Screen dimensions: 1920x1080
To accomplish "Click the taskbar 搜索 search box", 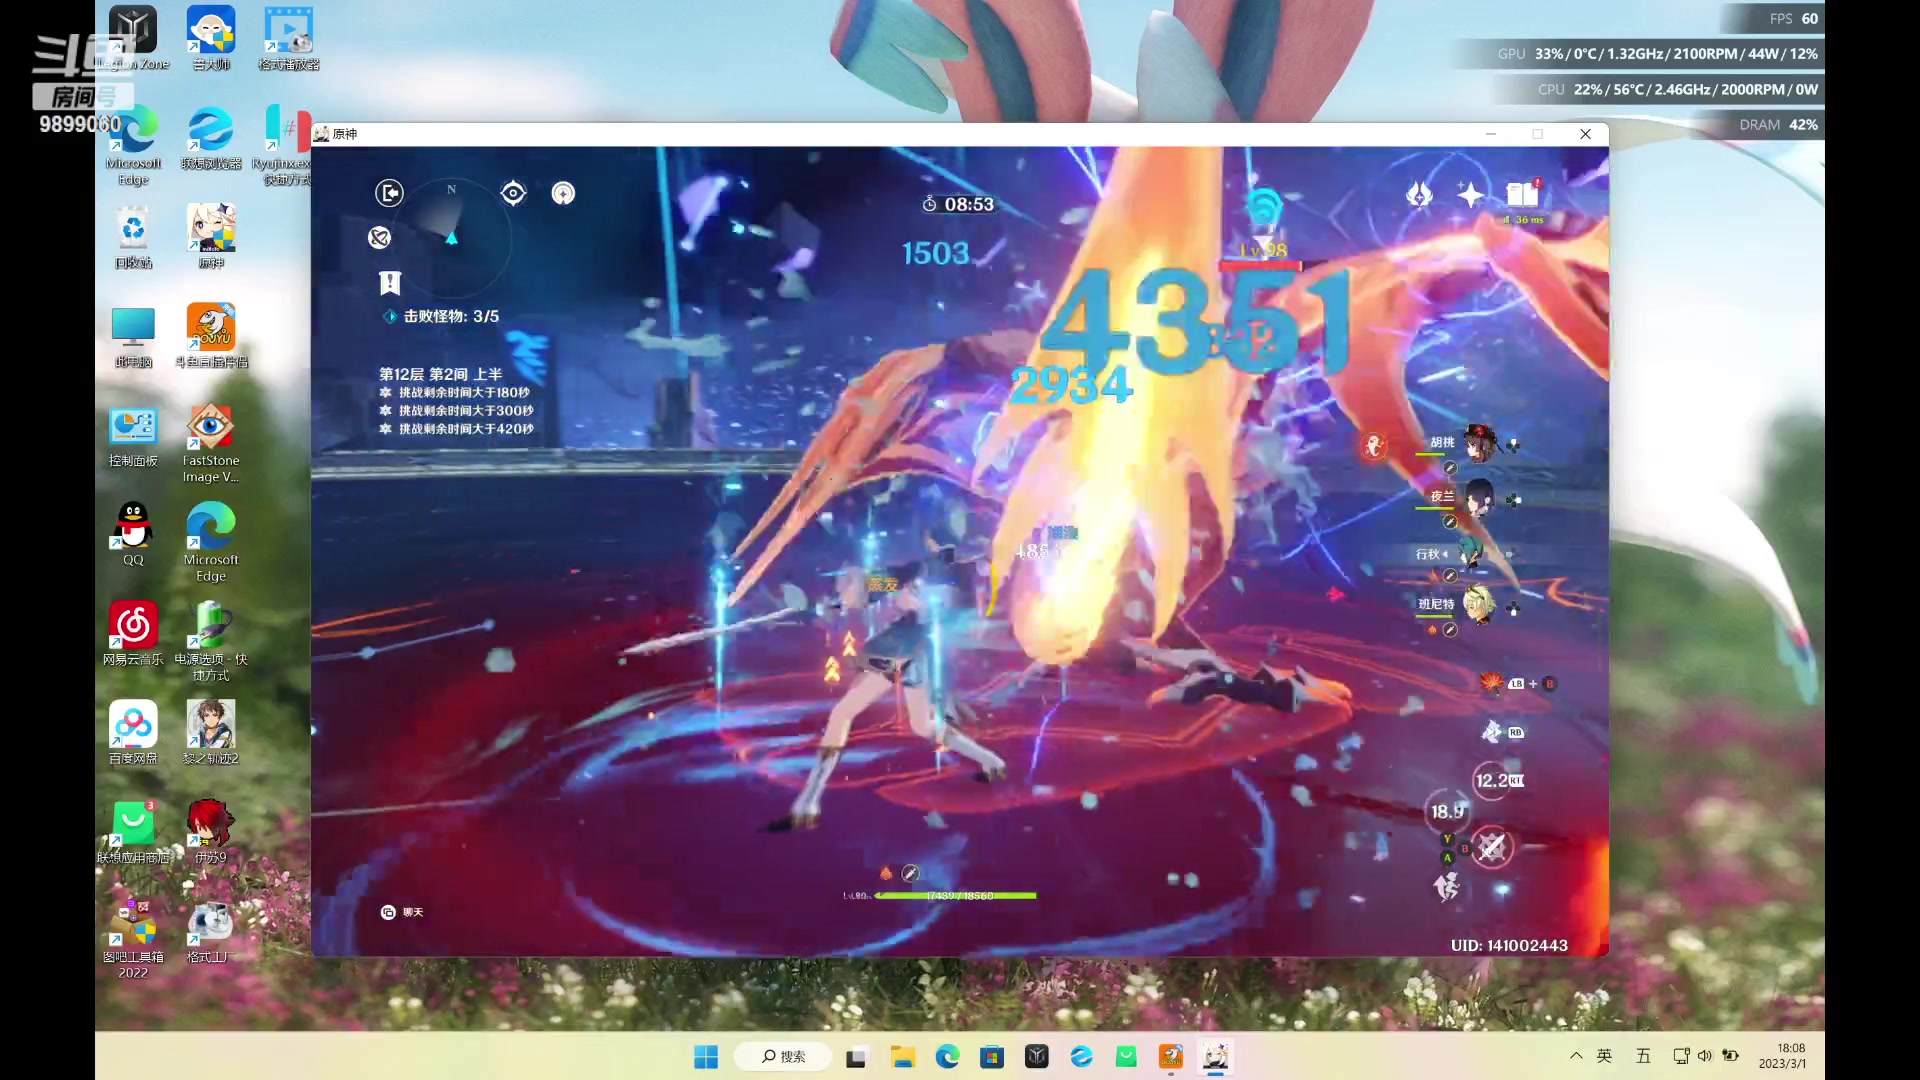I will pos(783,1056).
